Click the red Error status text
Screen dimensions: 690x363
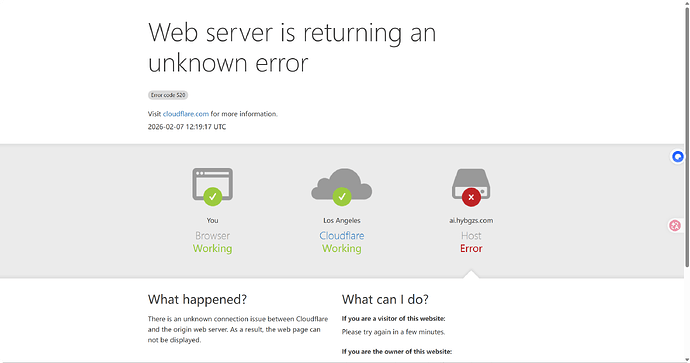coord(471,249)
